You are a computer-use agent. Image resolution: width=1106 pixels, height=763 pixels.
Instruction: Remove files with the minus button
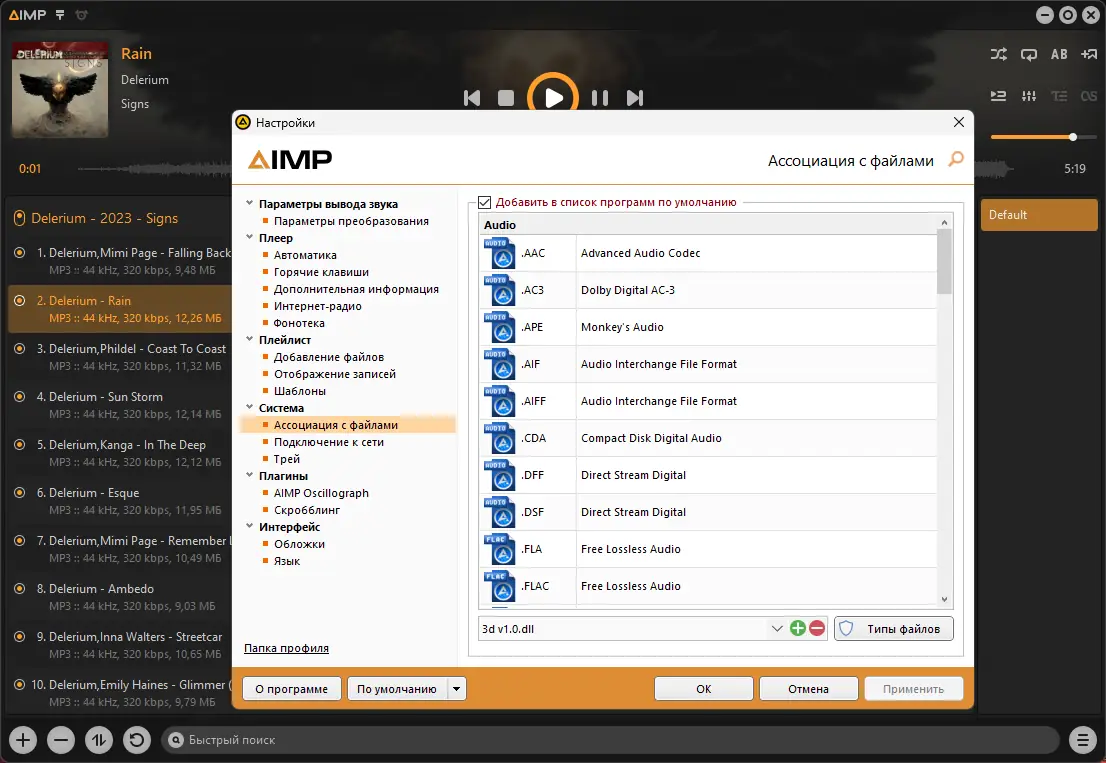tap(61, 740)
